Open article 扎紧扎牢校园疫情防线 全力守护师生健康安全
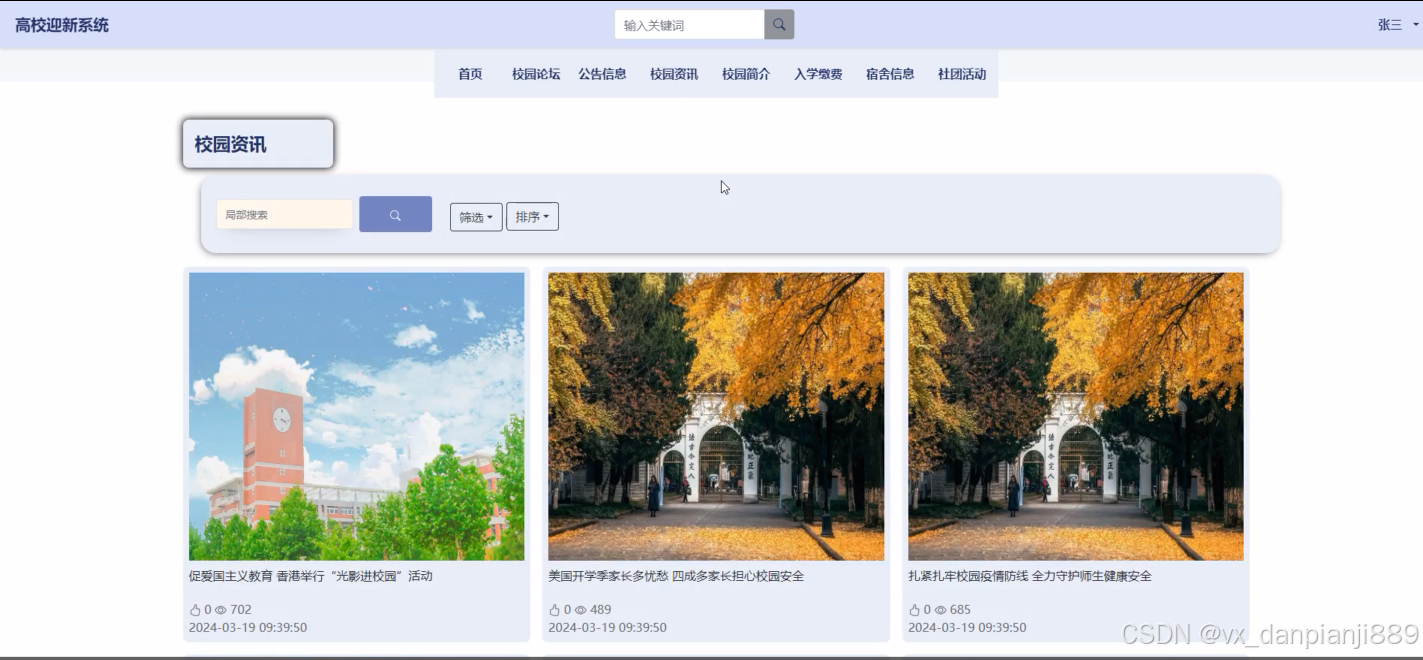 coord(1030,576)
